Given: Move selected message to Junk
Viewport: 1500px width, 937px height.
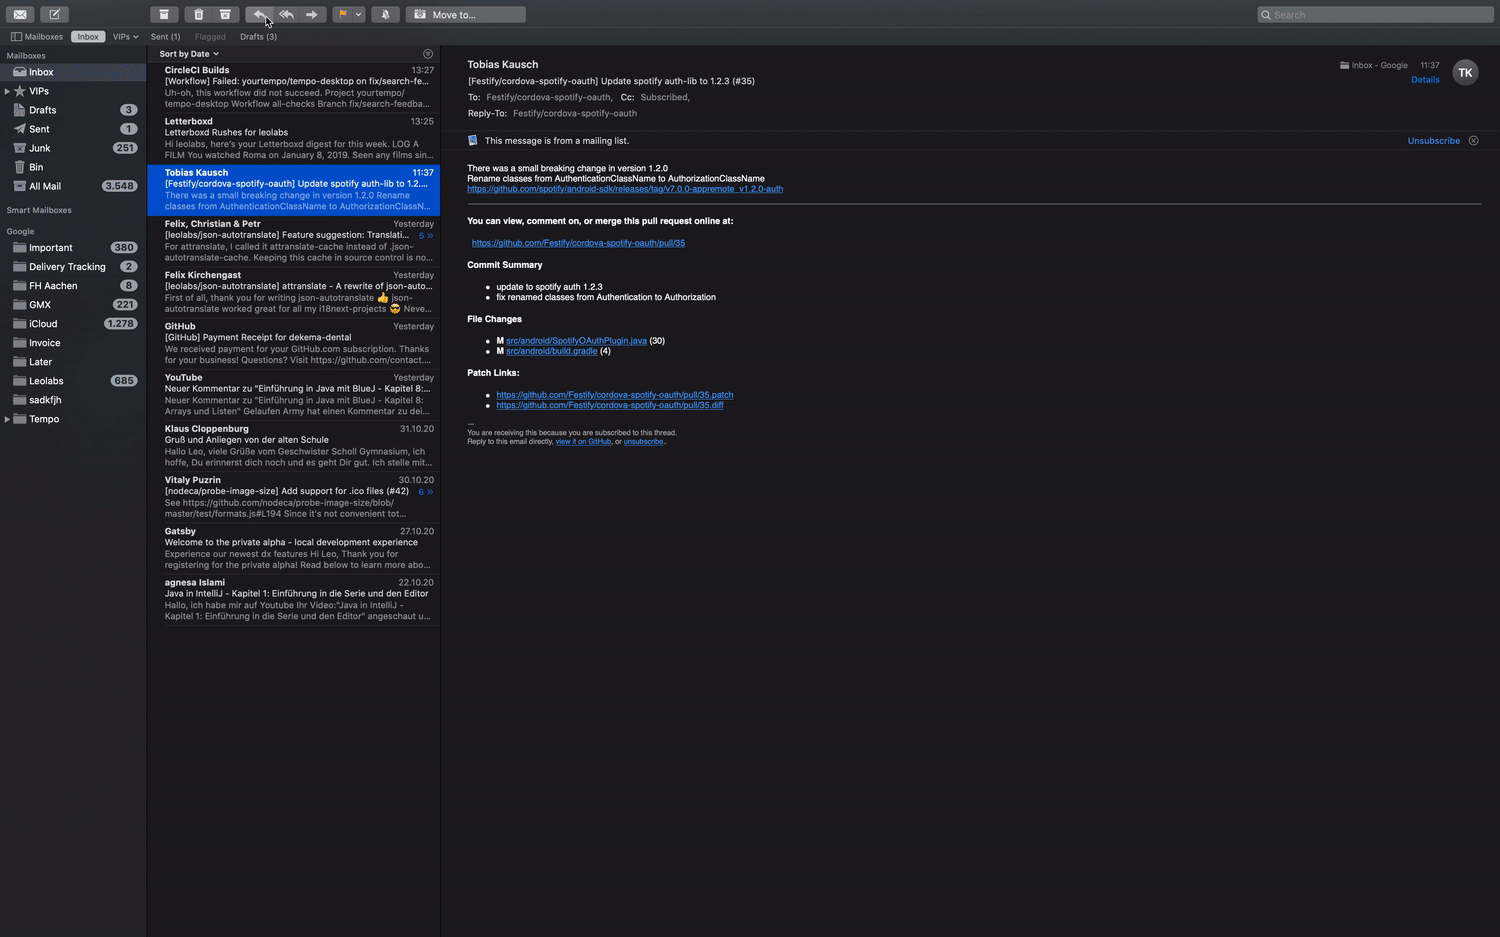Looking at the screenshot, I should [225, 14].
